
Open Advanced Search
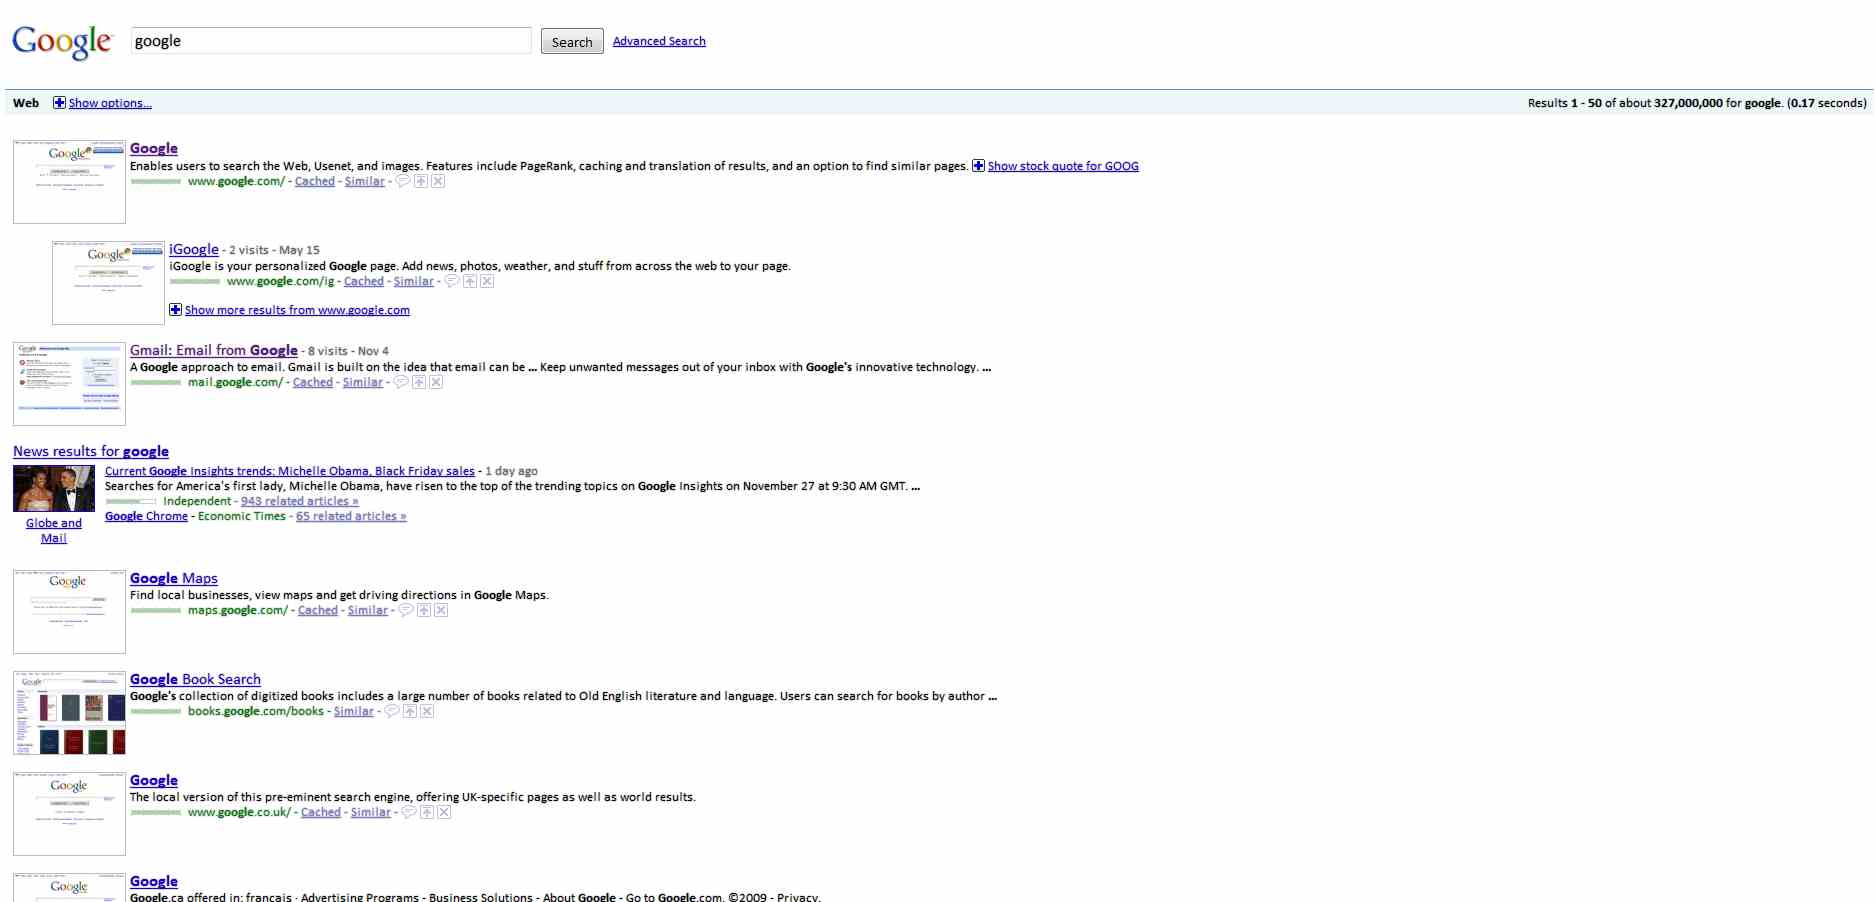tap(659, 40)
